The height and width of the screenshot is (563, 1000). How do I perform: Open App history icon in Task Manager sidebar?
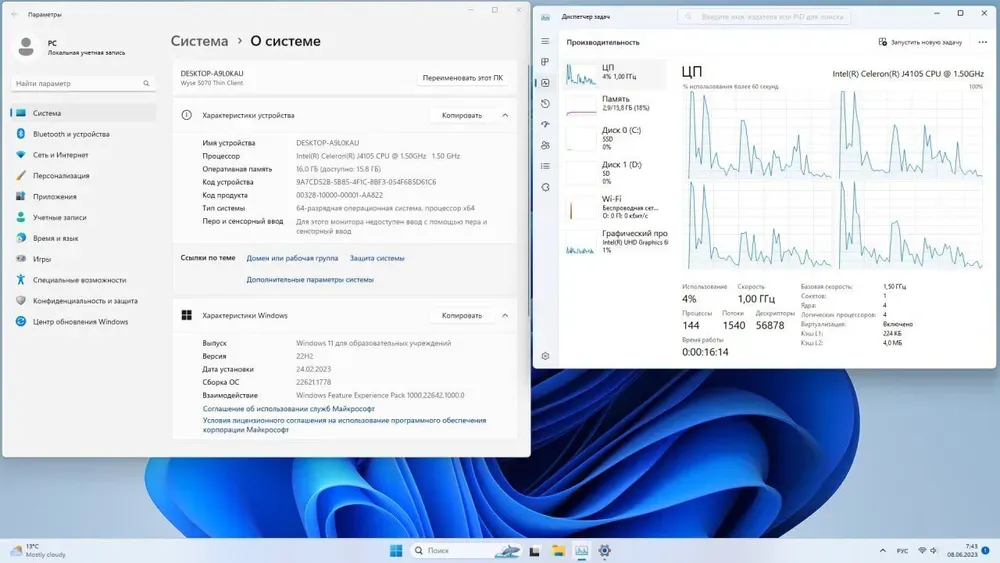pyautogui.click(x=545, y=103)
